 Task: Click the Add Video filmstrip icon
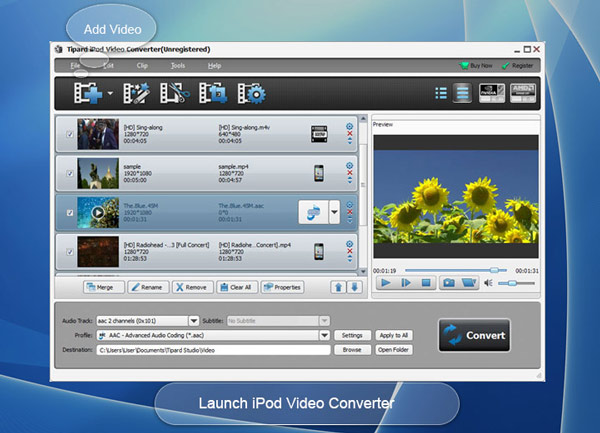[x=88, y=93]
